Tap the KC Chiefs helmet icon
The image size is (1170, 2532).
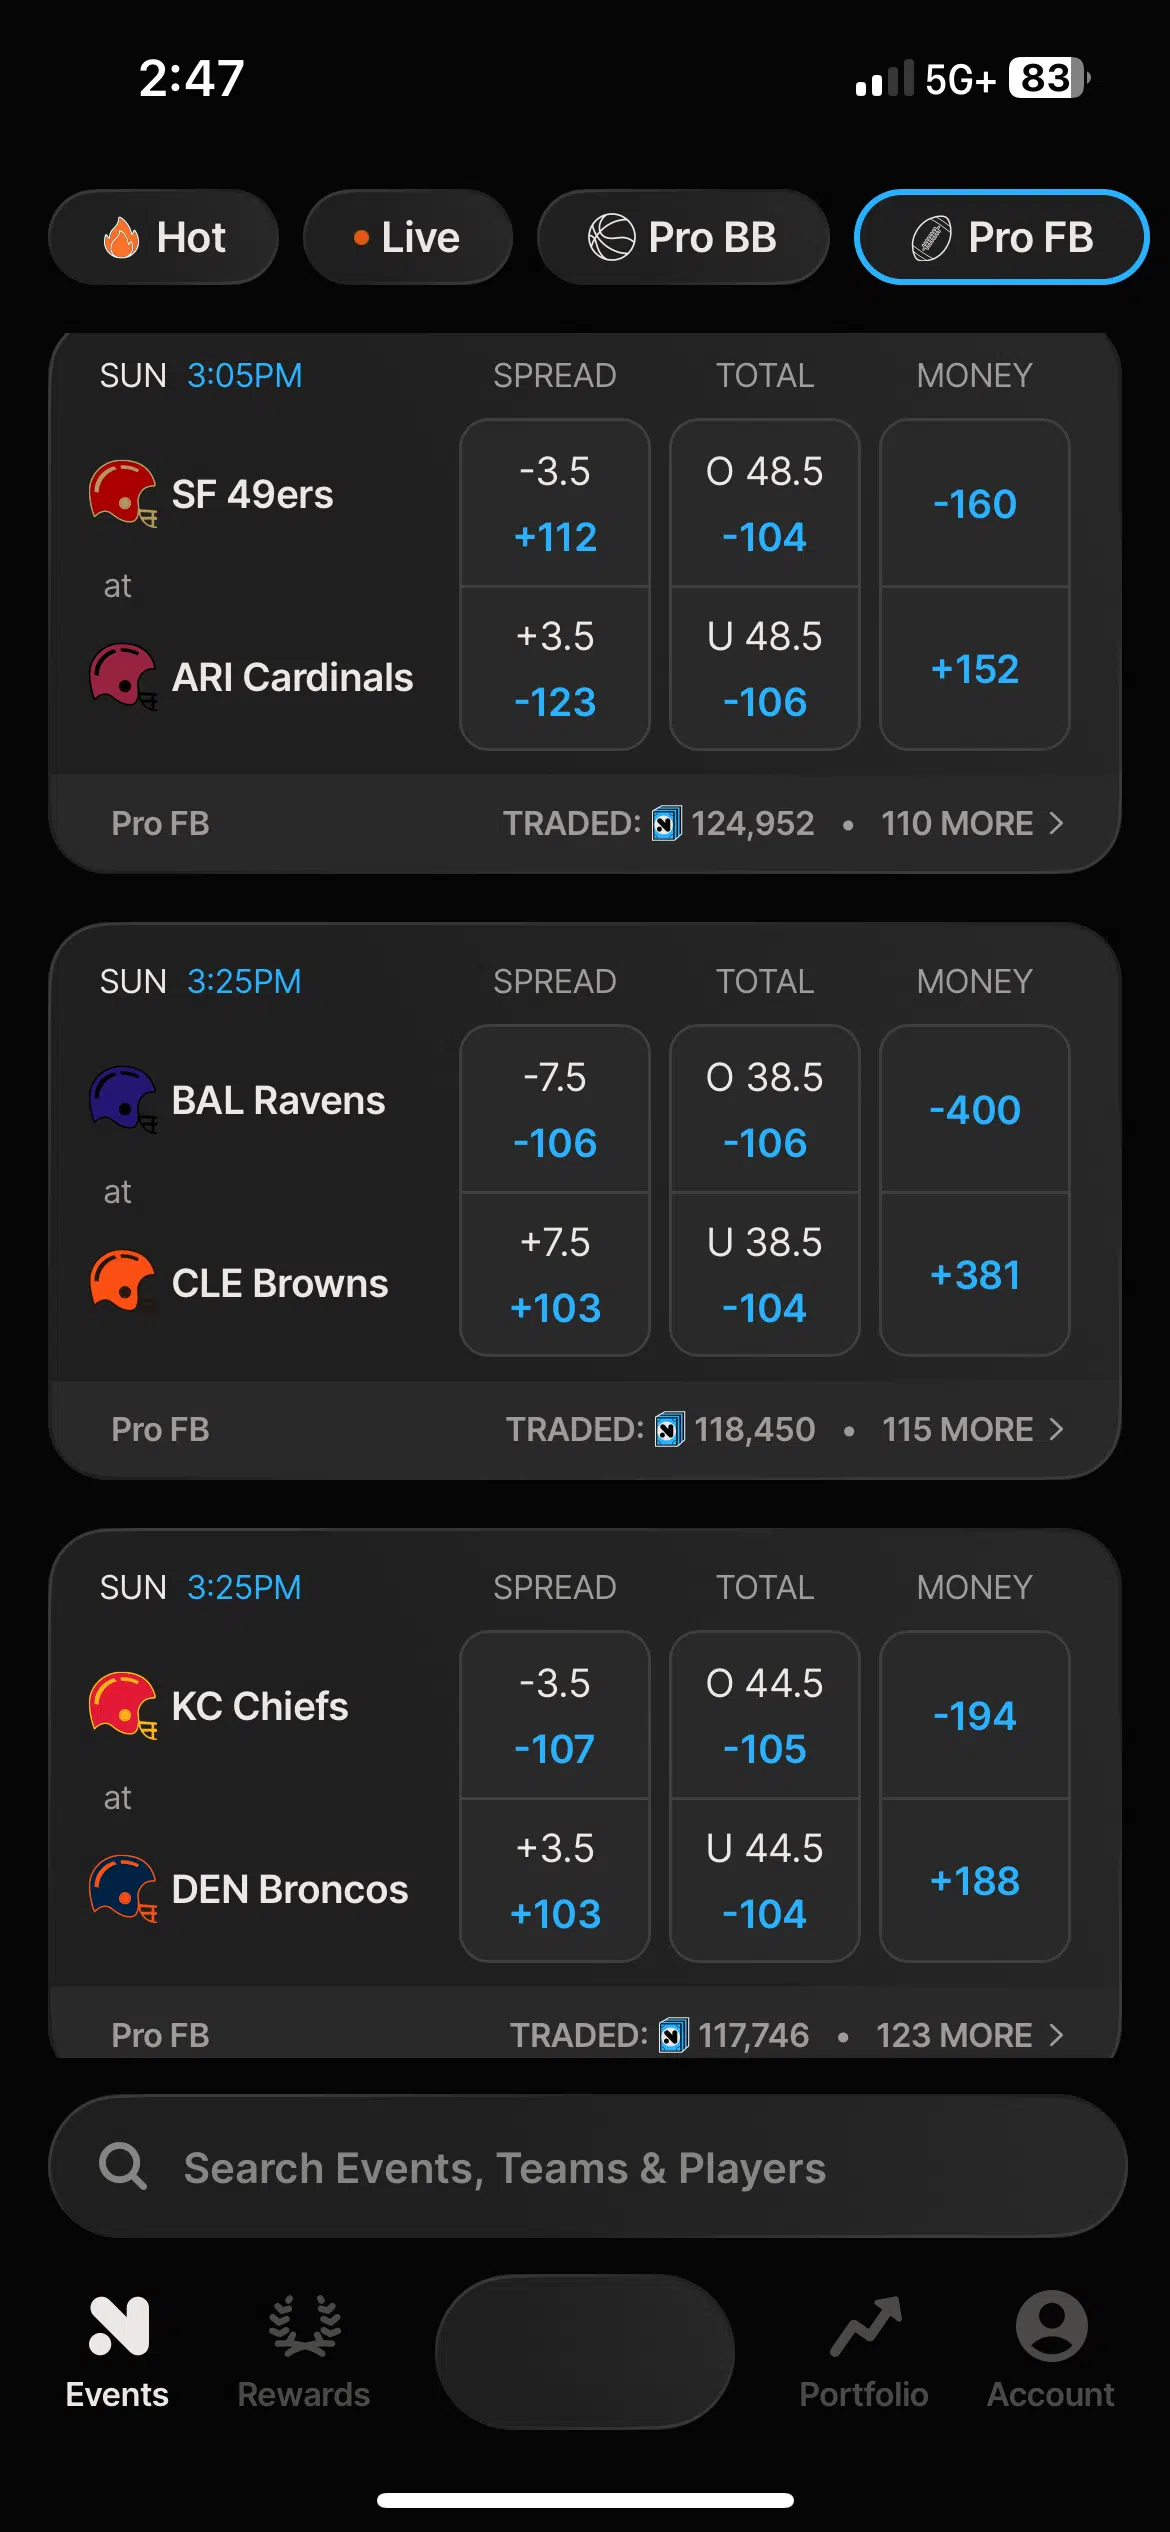coord(122,1705)
